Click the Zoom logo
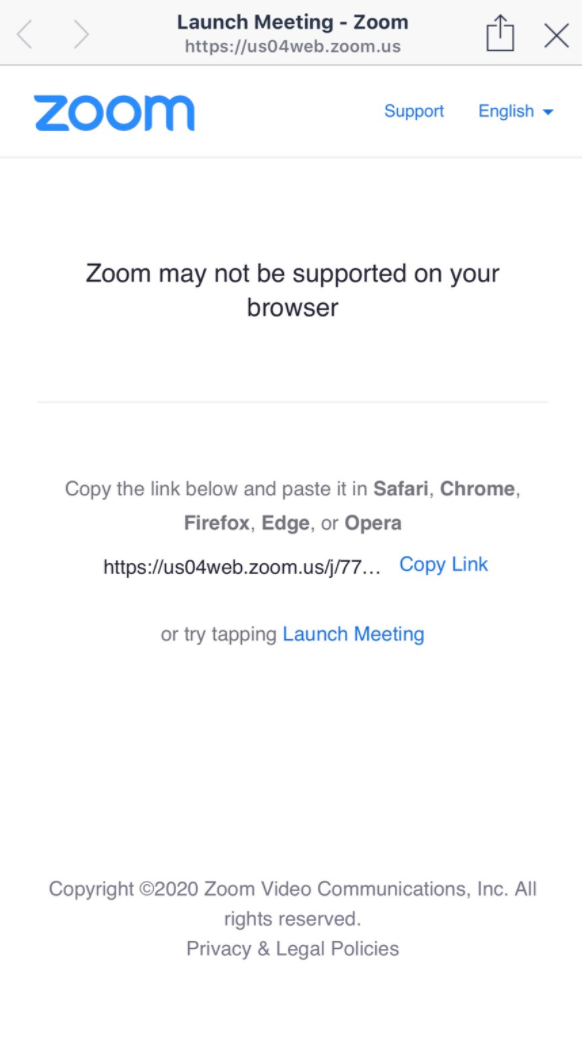The height and width of the screenshot is (1038, 582). click(114, 113)
